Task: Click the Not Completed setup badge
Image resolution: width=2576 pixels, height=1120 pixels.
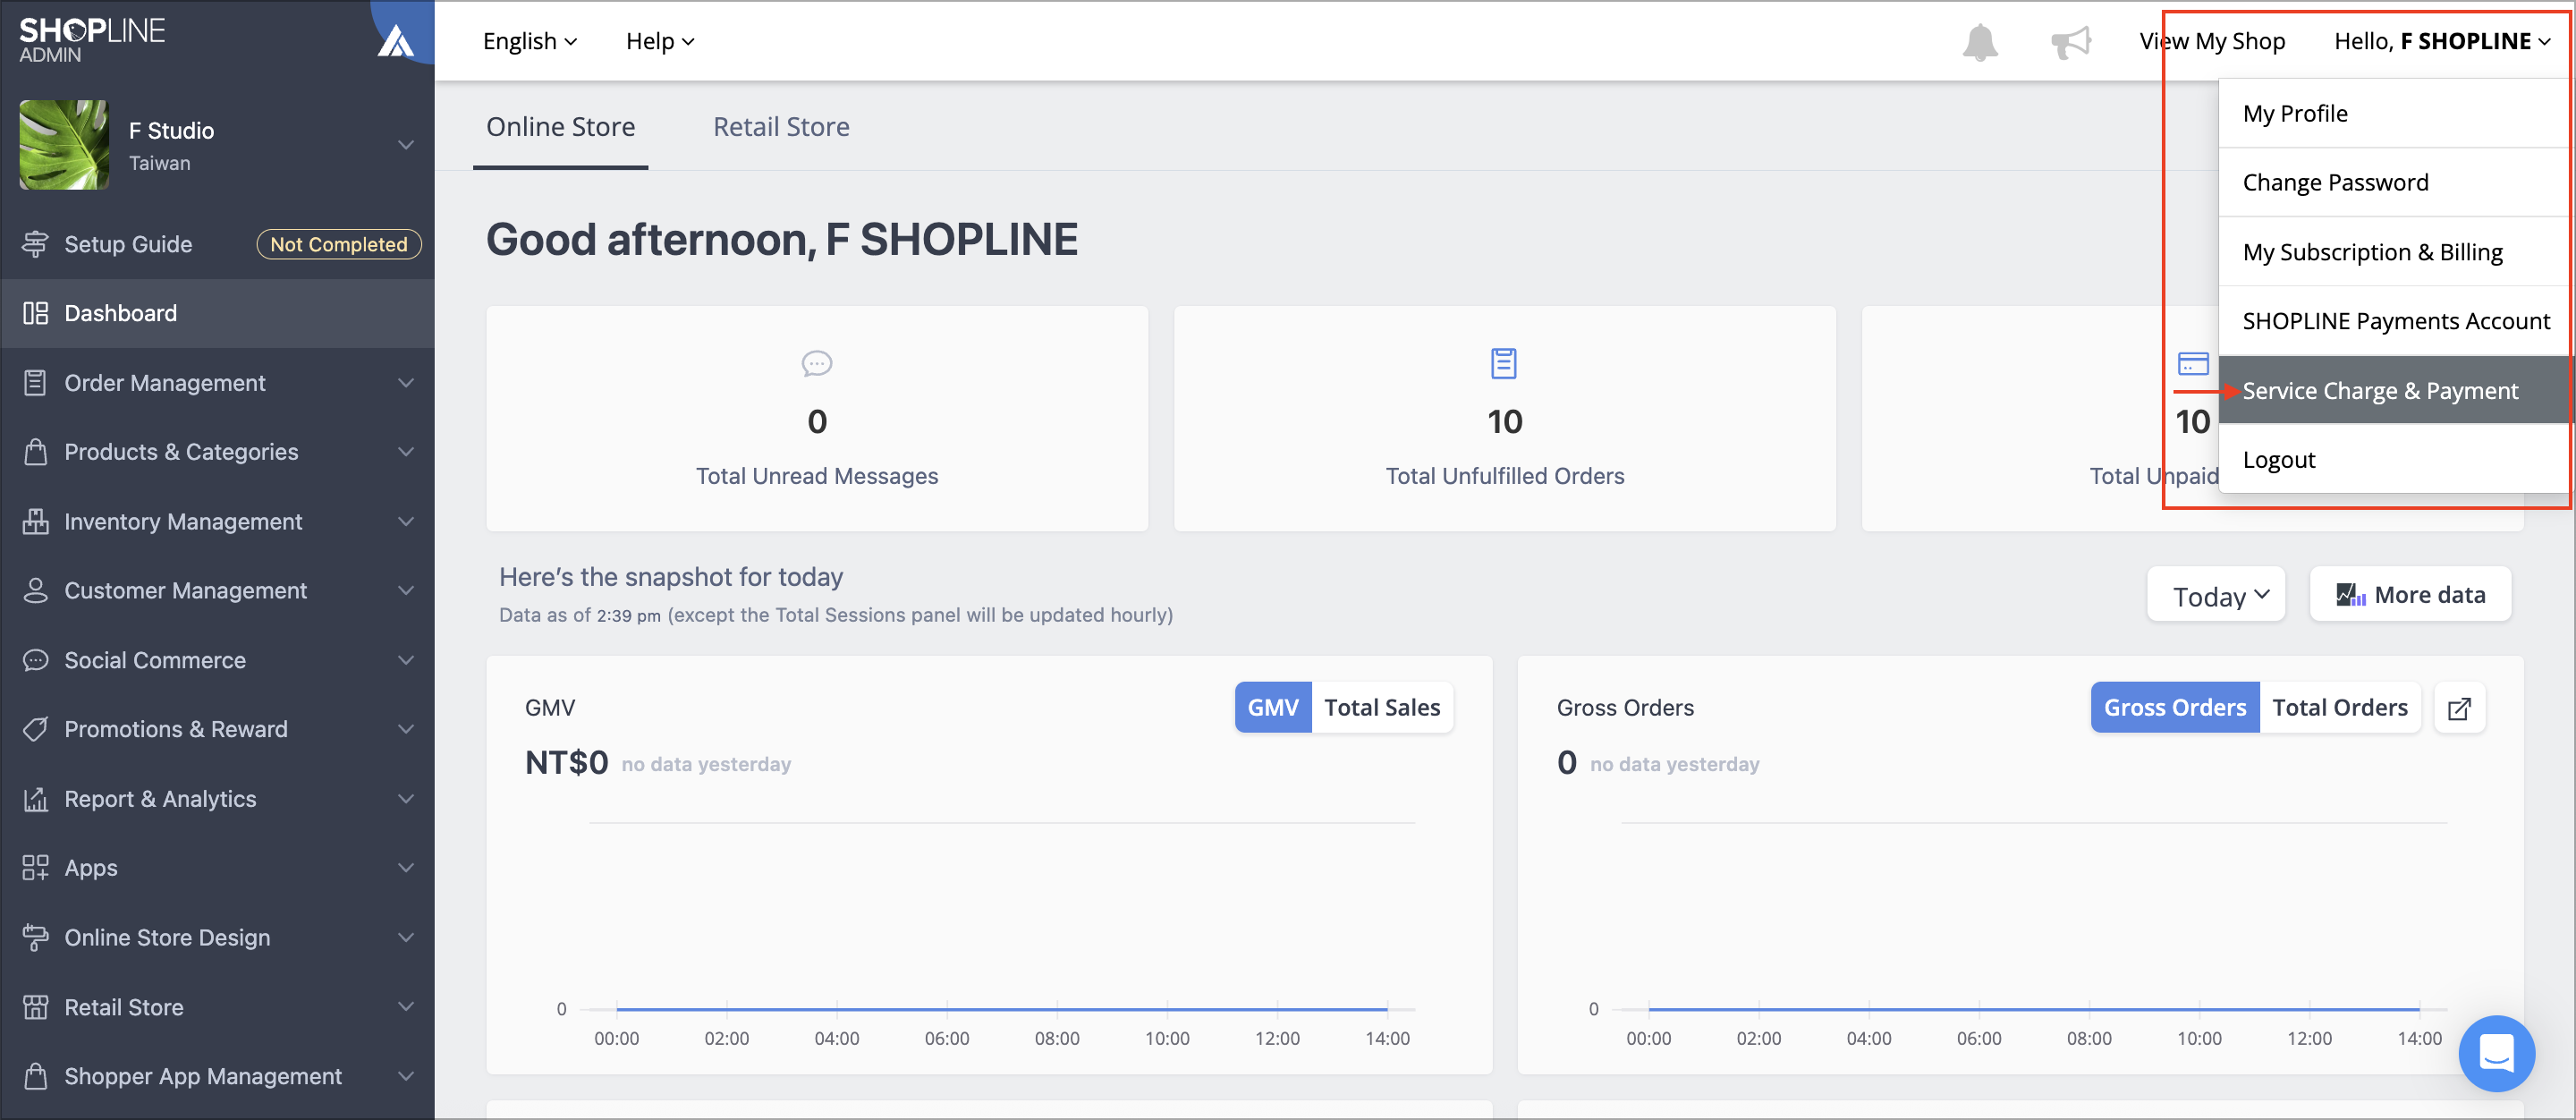Action: tap(339, 244)
